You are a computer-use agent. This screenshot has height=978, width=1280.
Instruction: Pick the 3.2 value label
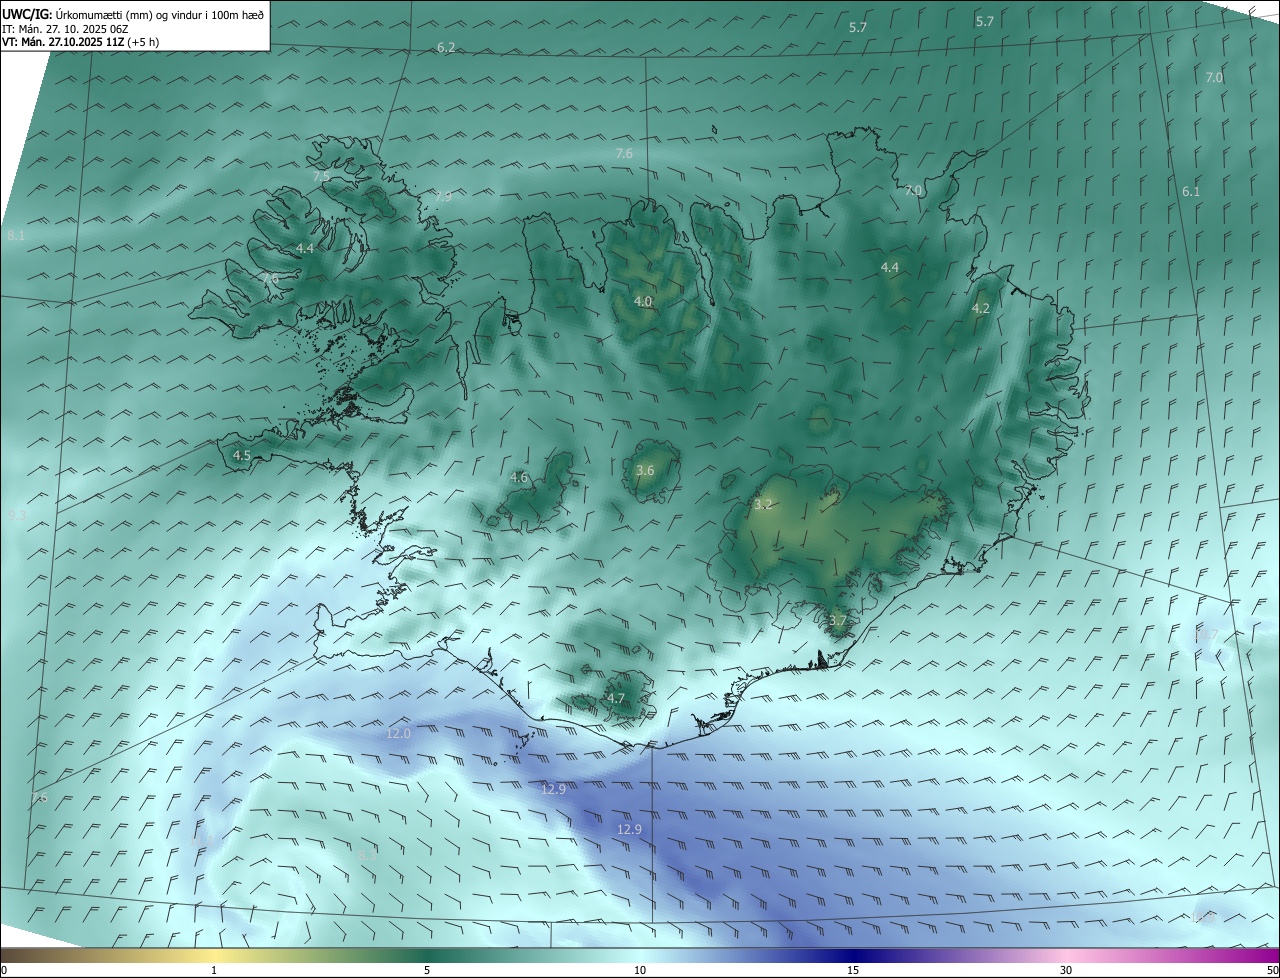tap(763, 504)
